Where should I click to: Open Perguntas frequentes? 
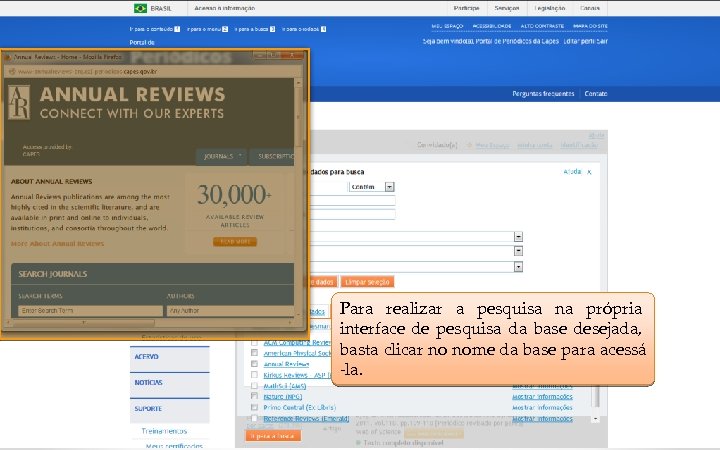pos(543,94)
